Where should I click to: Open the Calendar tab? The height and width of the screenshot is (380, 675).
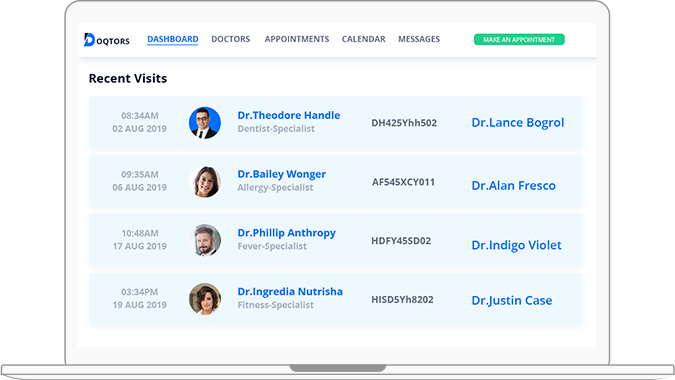363,39
